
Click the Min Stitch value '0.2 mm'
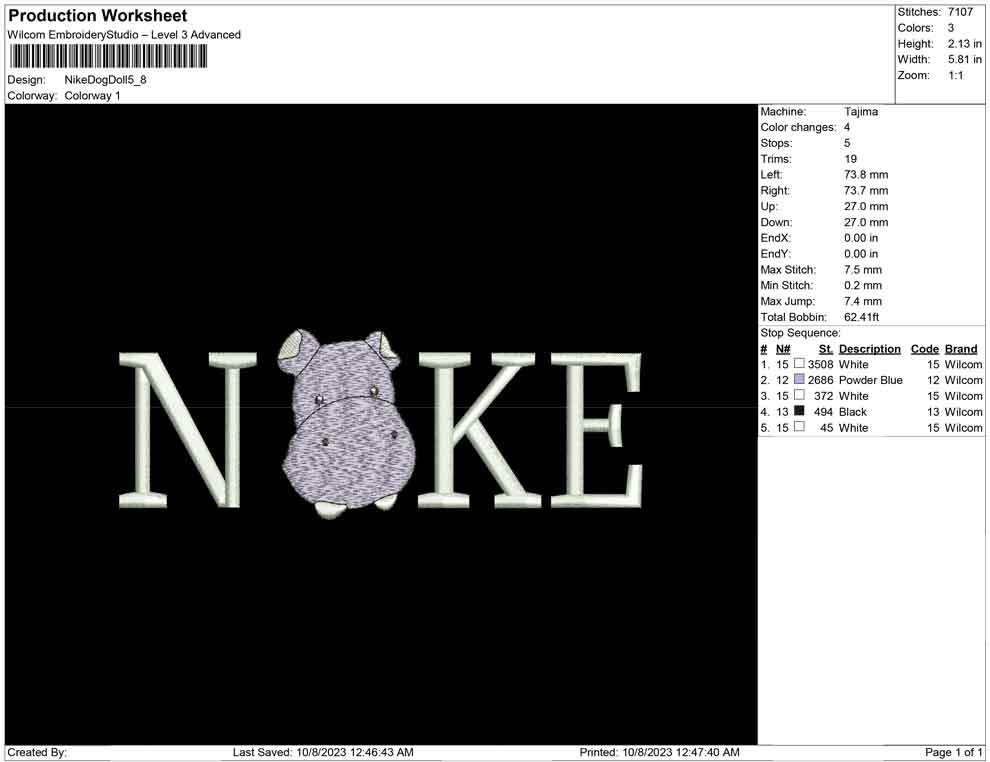[862, 285]
